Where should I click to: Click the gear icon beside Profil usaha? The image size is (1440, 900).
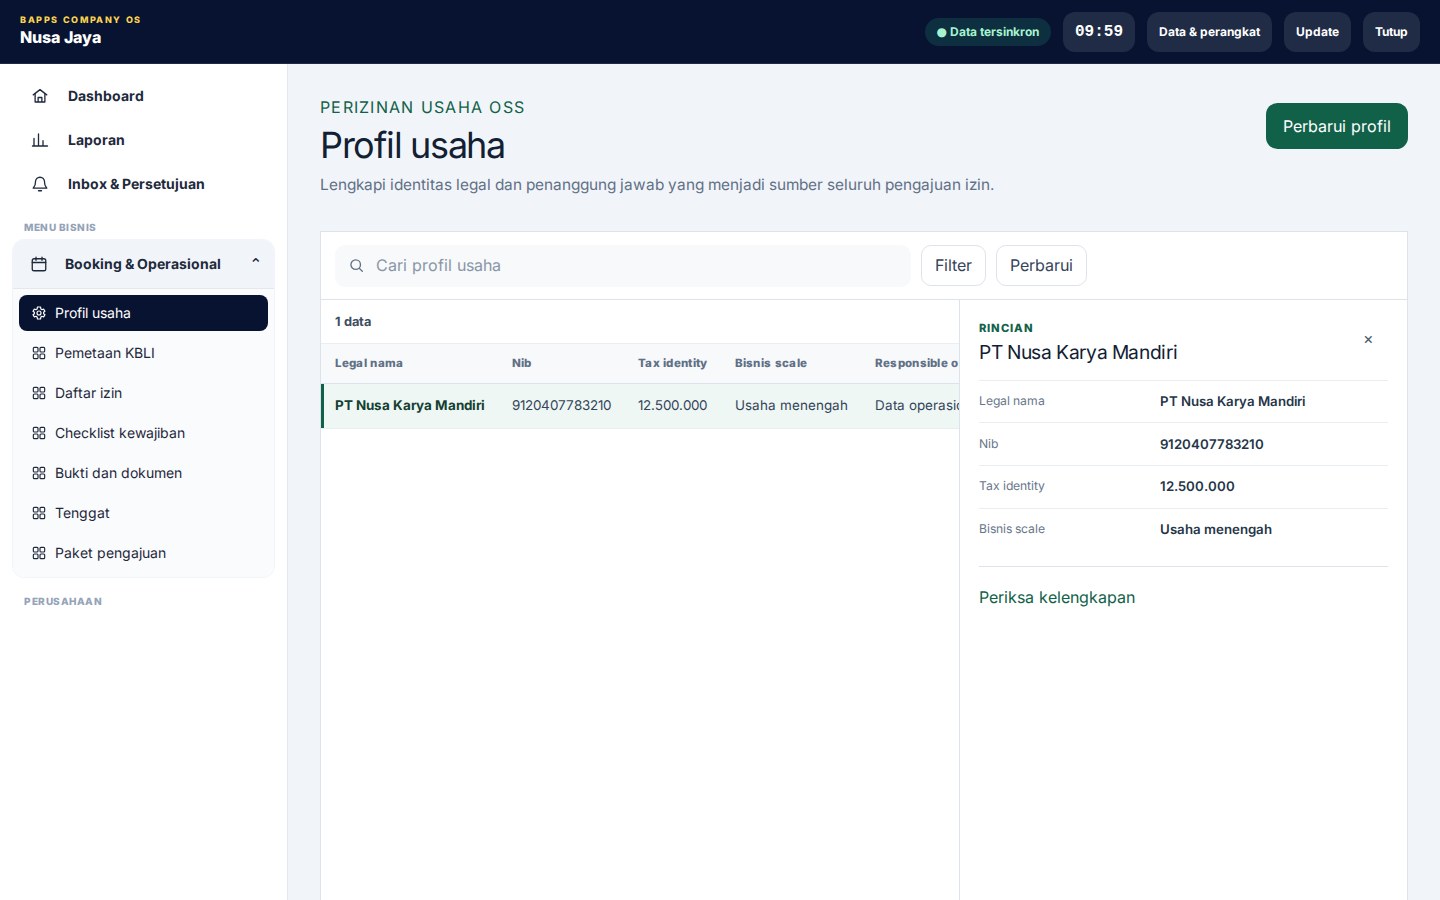[x=39, y=313]
